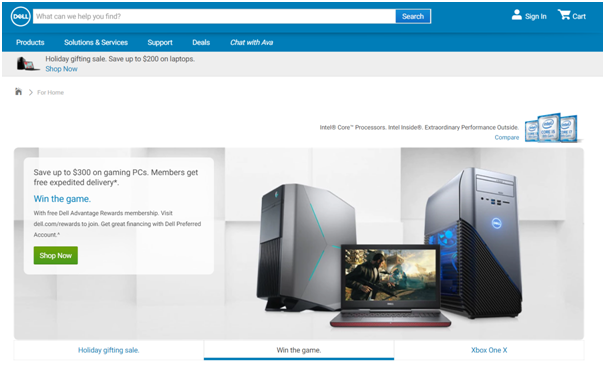Click the Search button
This screenshot has height=371, width=605.
click(x=413, y=16)
